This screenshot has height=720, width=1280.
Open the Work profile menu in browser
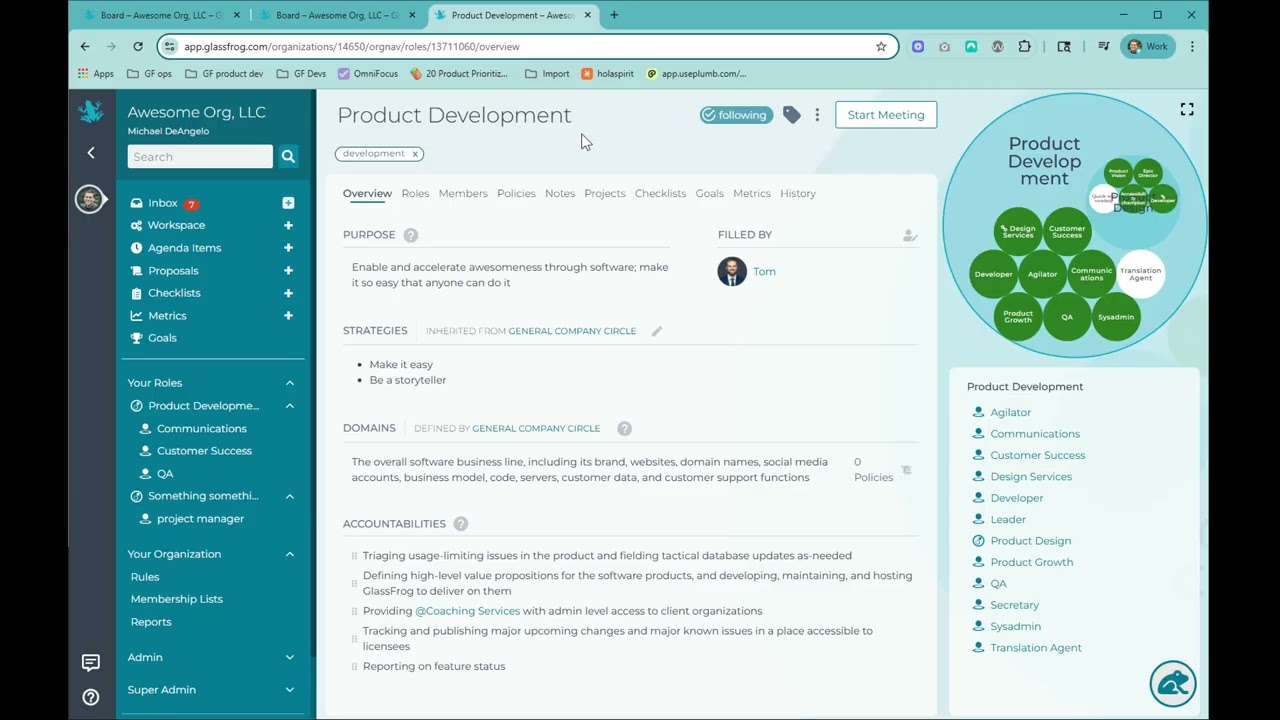(x=1147, y=46)
